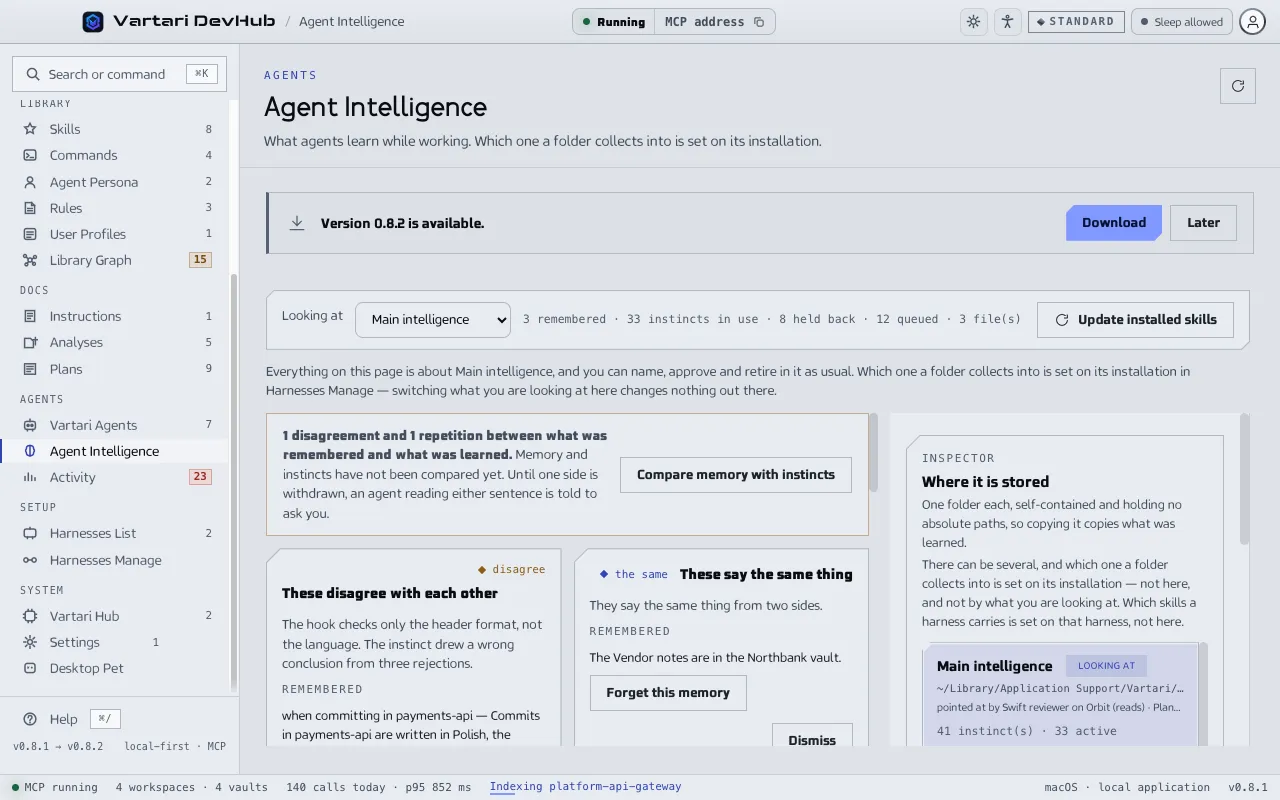Click the Running status indicator
The height and width of the screenshot is (800, 1280).
click(613, 22)
